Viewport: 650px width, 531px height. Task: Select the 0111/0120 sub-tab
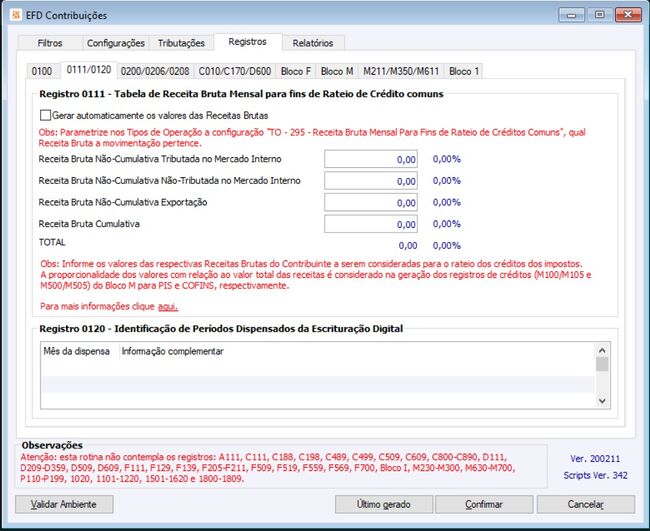pos(89,70)
